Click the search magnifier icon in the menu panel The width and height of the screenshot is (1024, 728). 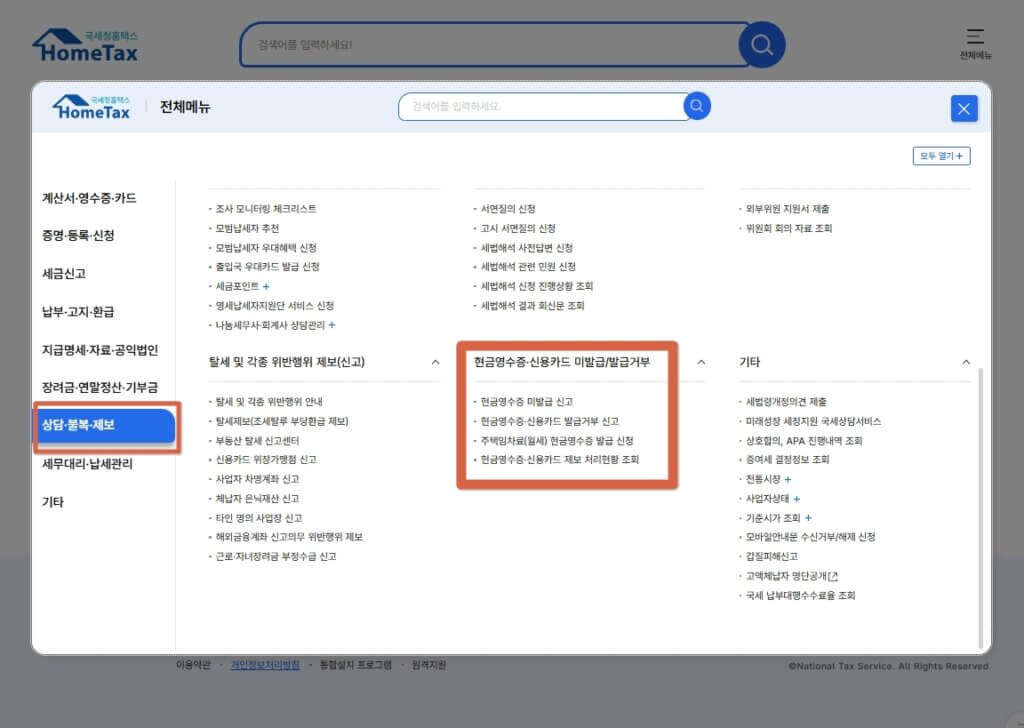tap(697, 106)
